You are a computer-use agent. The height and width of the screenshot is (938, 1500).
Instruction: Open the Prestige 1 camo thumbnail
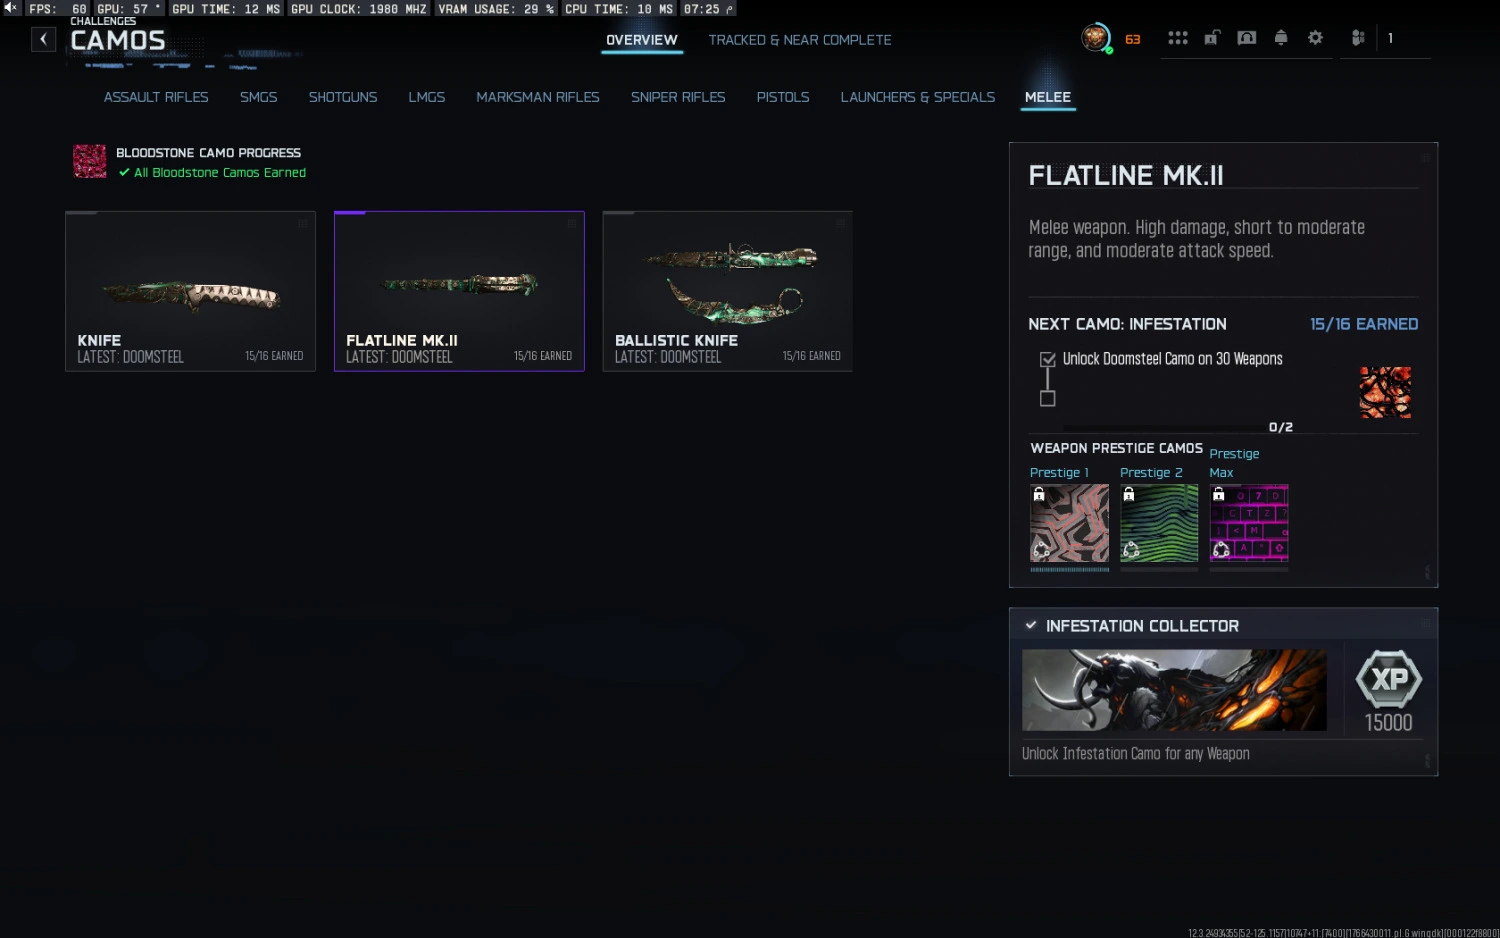[1070, 523]
